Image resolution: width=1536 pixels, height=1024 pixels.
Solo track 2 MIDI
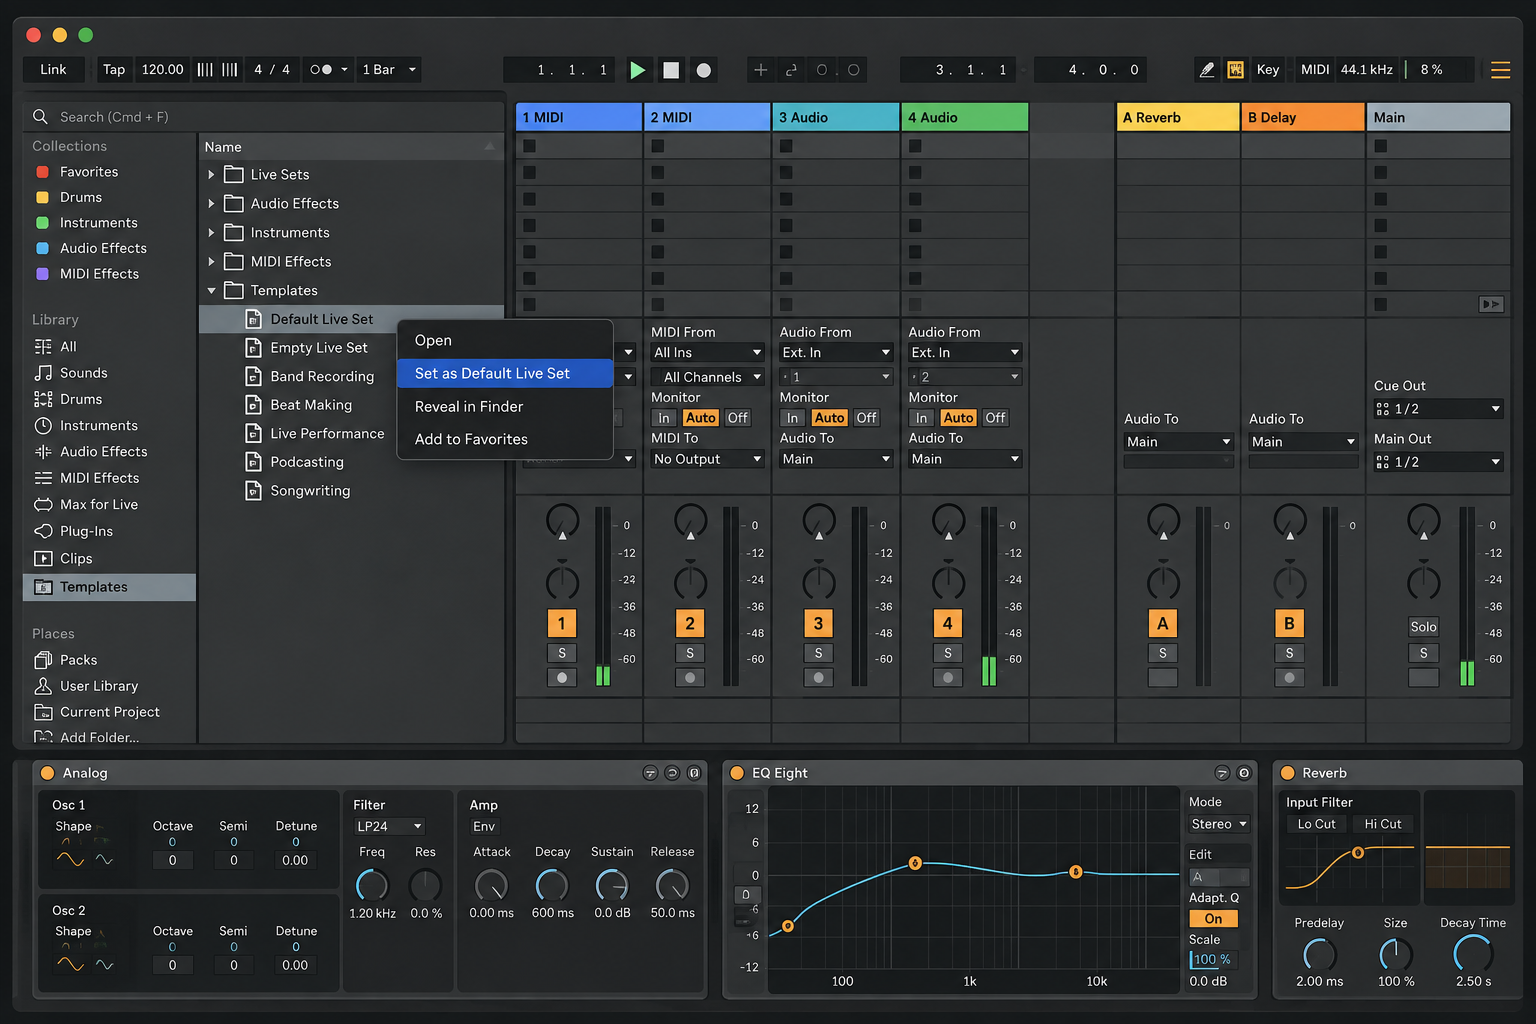pos(690,653)
